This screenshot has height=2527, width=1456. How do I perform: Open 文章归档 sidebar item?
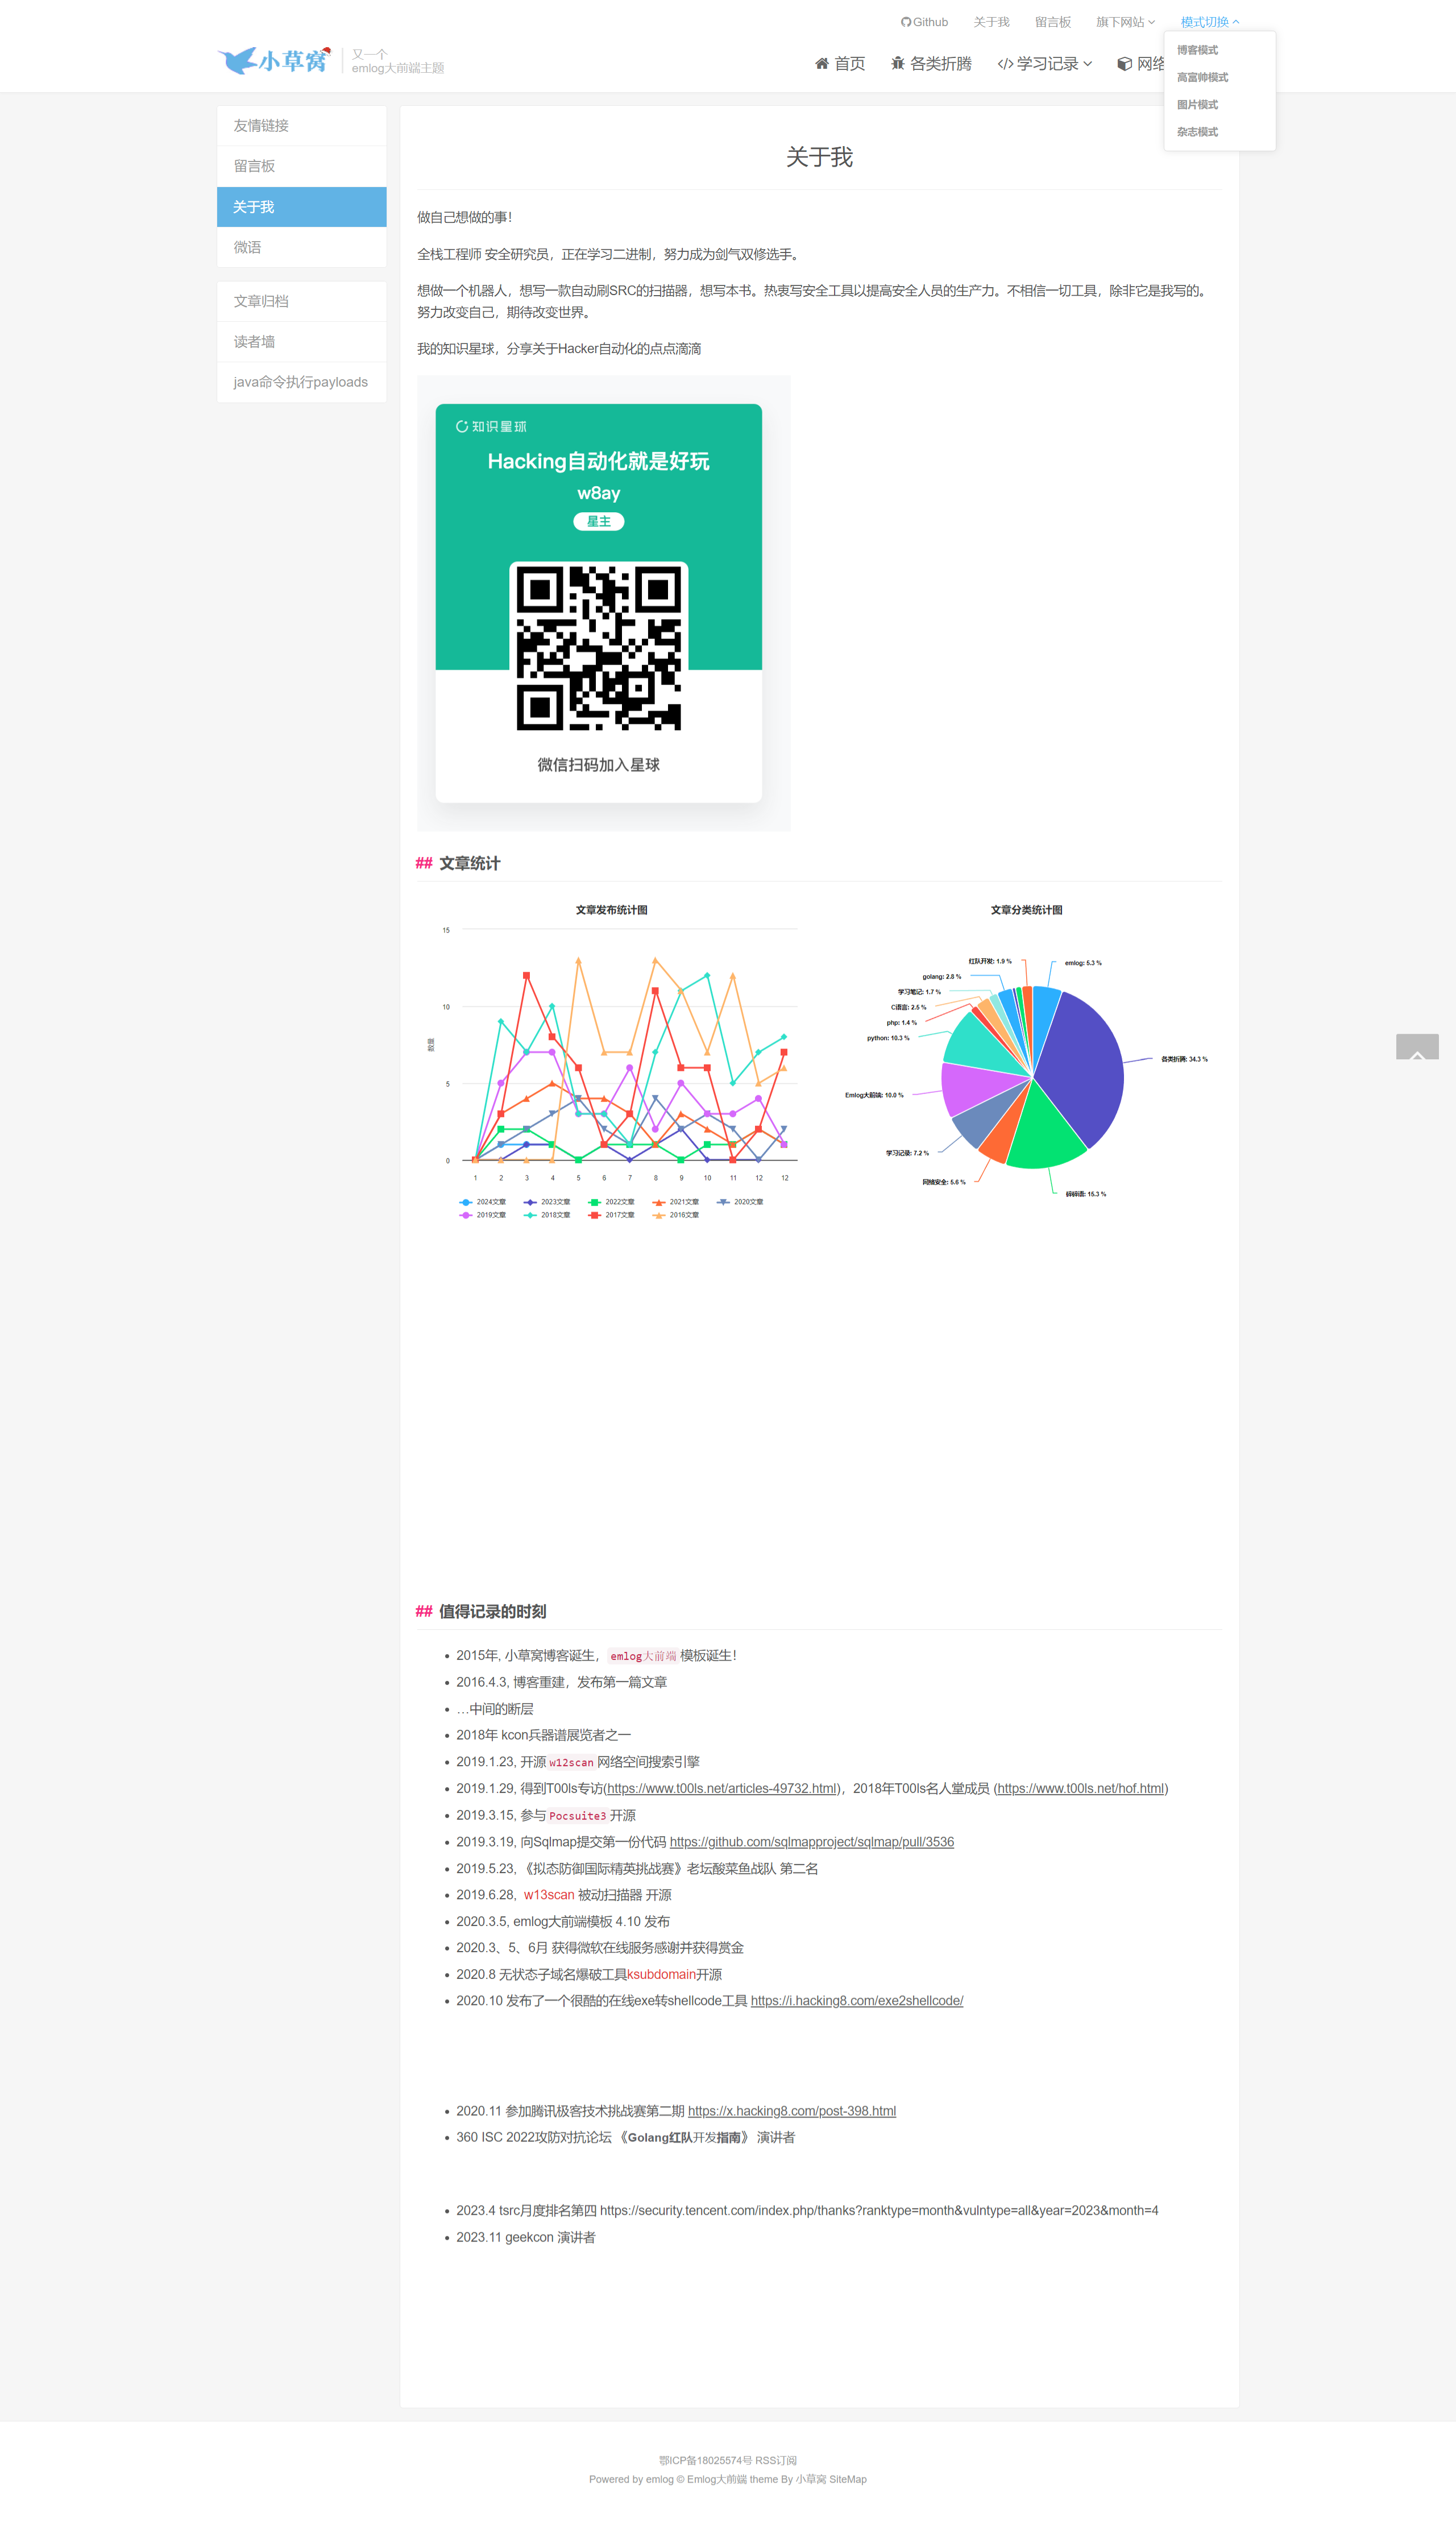(x=302, y=301)
